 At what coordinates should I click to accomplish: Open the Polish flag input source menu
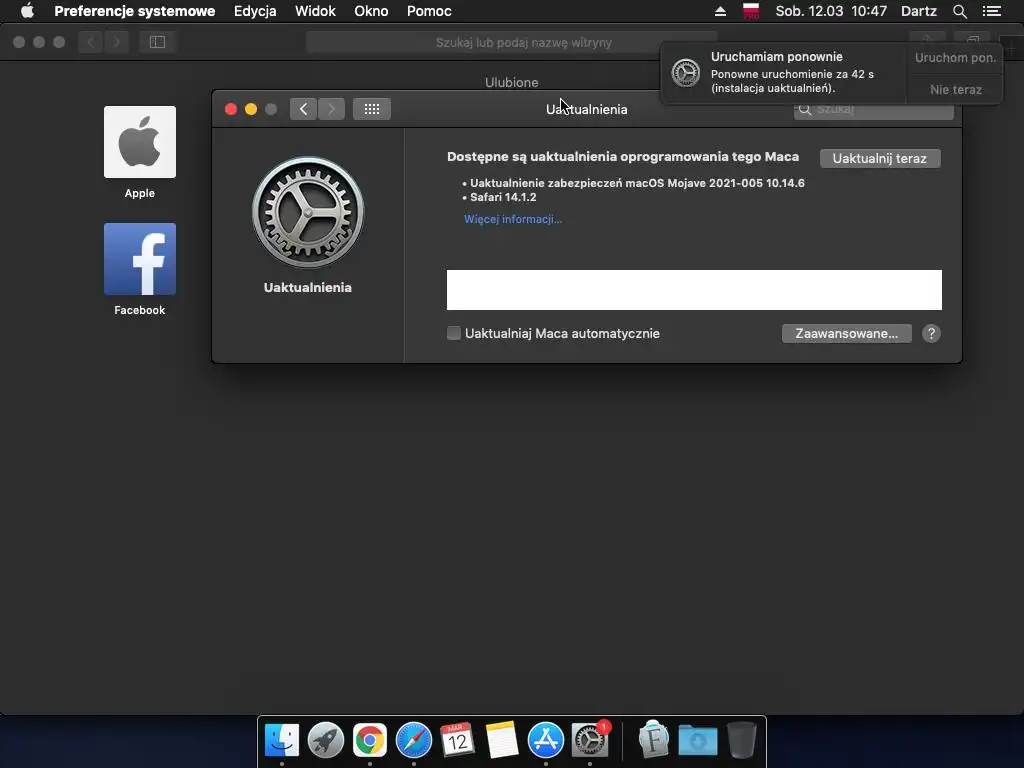(751, 11)
